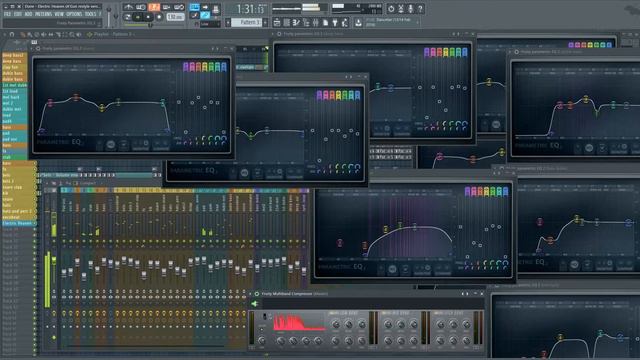Toggle the blue multilink controllers icon
The width and height of the screenshot is (640, 360).
205,16
